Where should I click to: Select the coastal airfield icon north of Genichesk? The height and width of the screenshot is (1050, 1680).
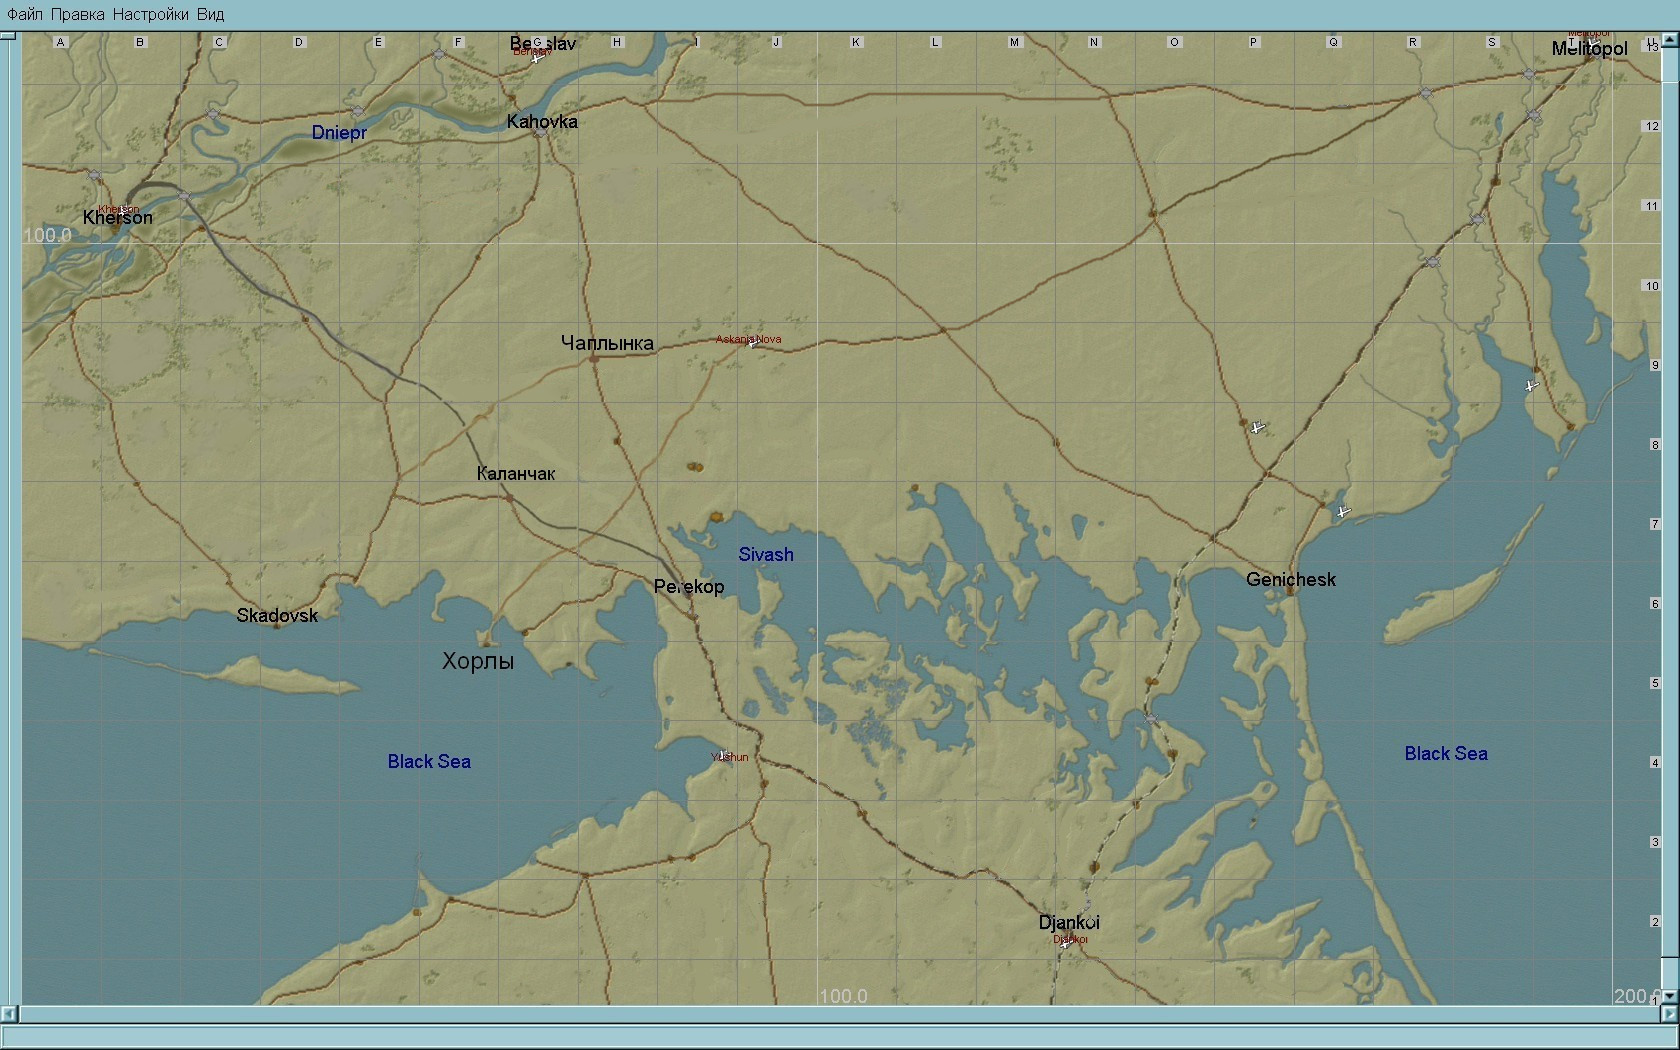(1343, 511)
